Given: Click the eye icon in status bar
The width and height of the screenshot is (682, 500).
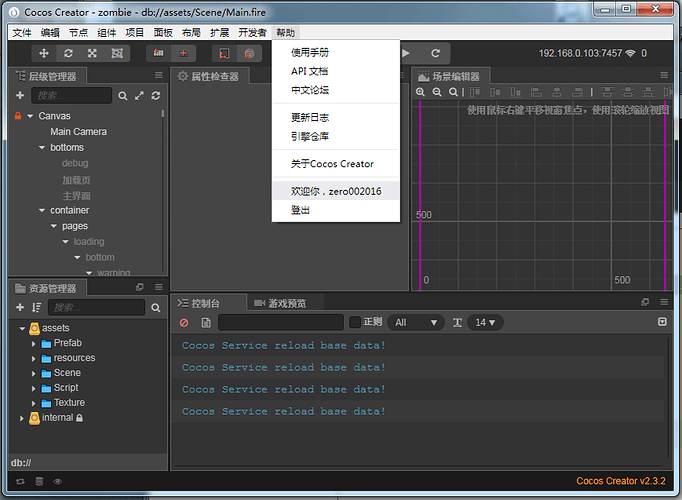Looking at the screenshot, I should coord(57,481).
